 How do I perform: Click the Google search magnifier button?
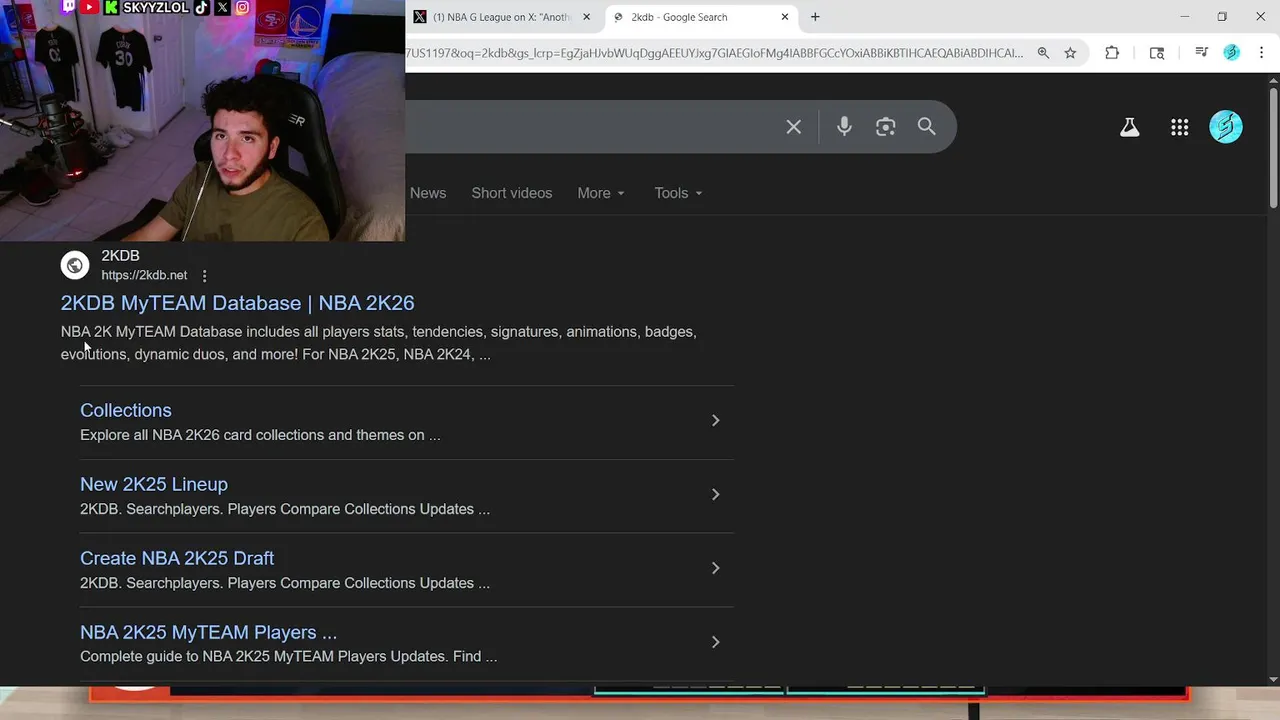pyautogui.click(x=927, y=127)
